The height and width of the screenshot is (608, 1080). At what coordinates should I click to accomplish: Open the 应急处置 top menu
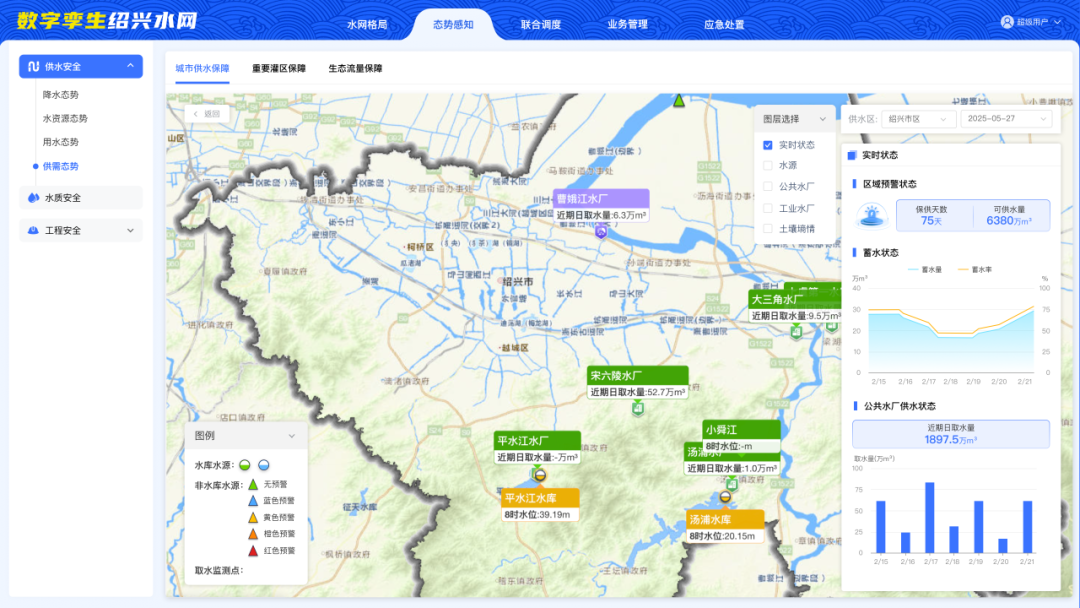[x=724, y=25]
